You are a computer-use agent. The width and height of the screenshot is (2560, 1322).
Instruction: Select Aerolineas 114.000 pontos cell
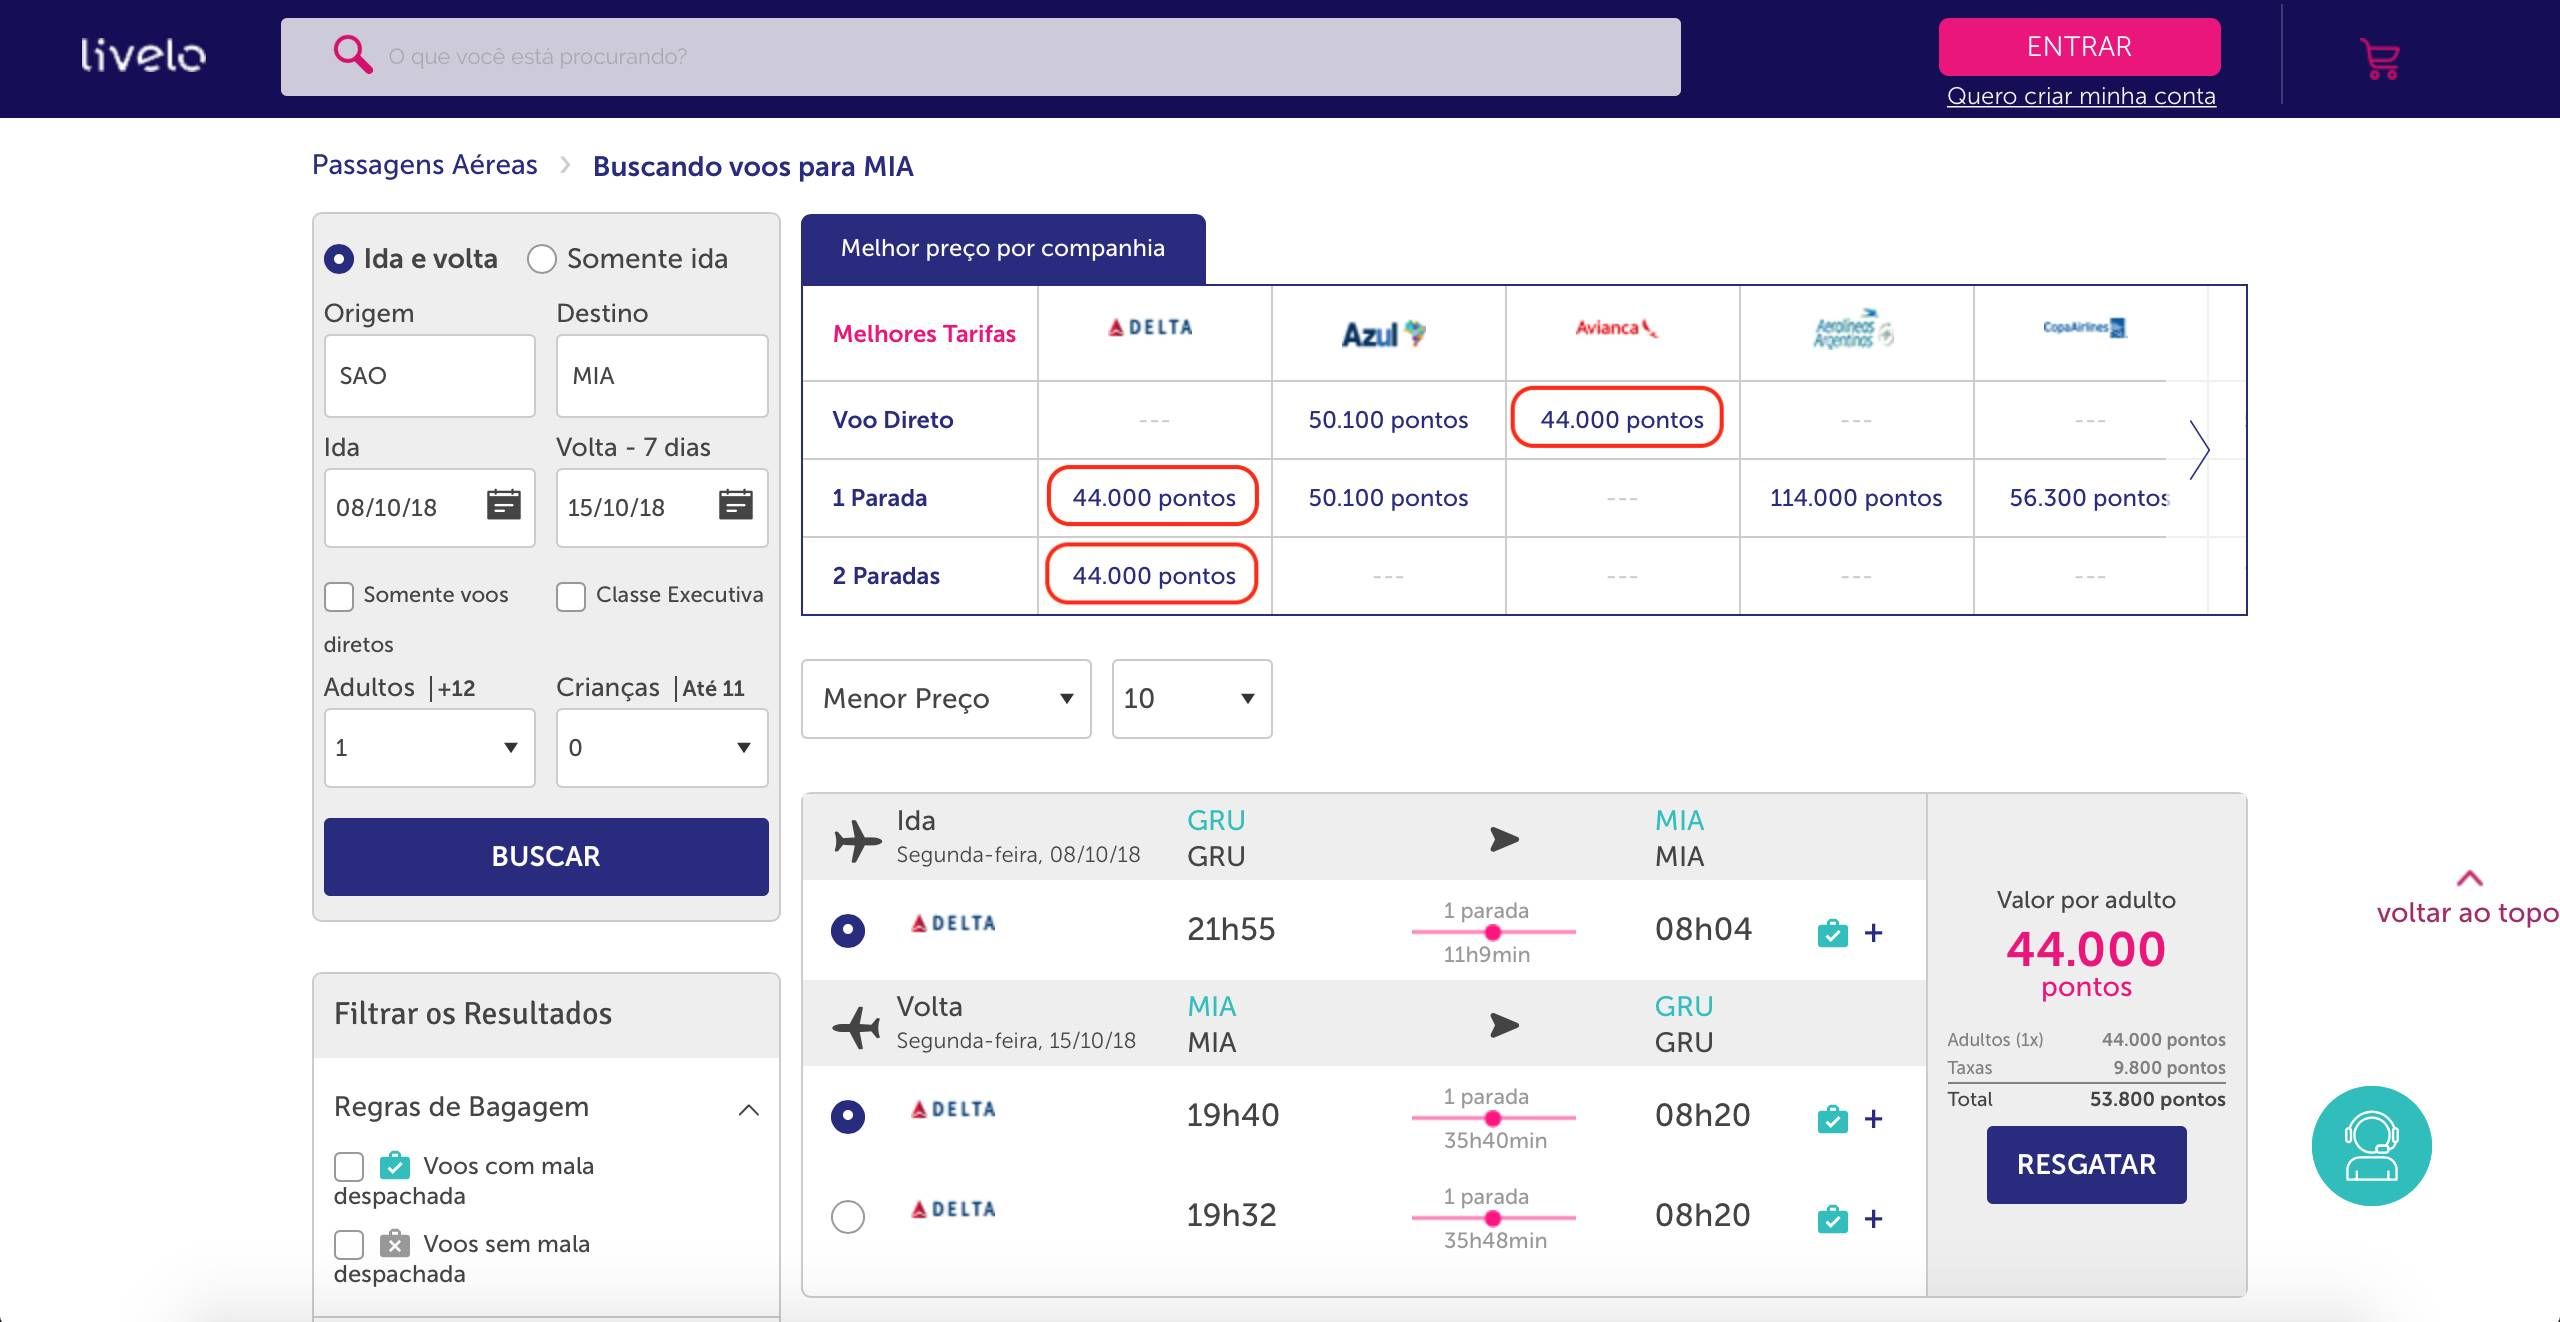1856,498
